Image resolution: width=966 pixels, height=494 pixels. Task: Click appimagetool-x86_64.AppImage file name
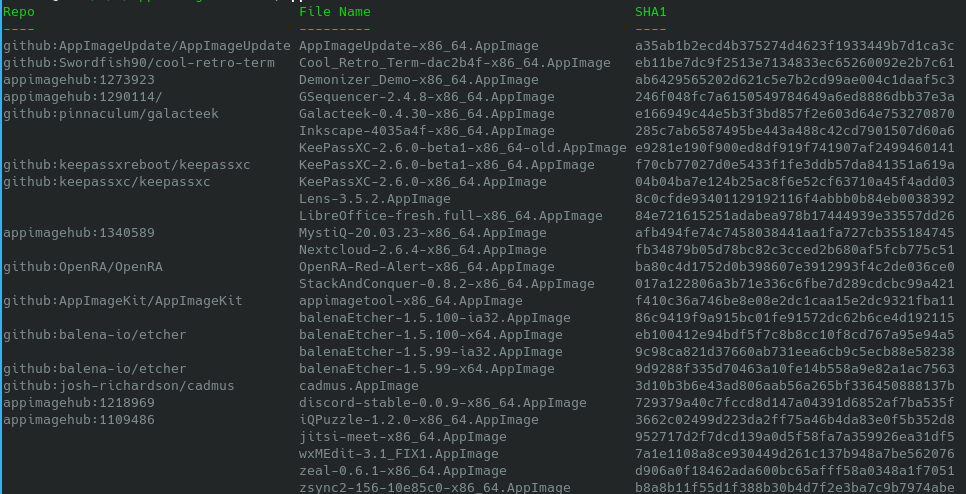(411, 301)
